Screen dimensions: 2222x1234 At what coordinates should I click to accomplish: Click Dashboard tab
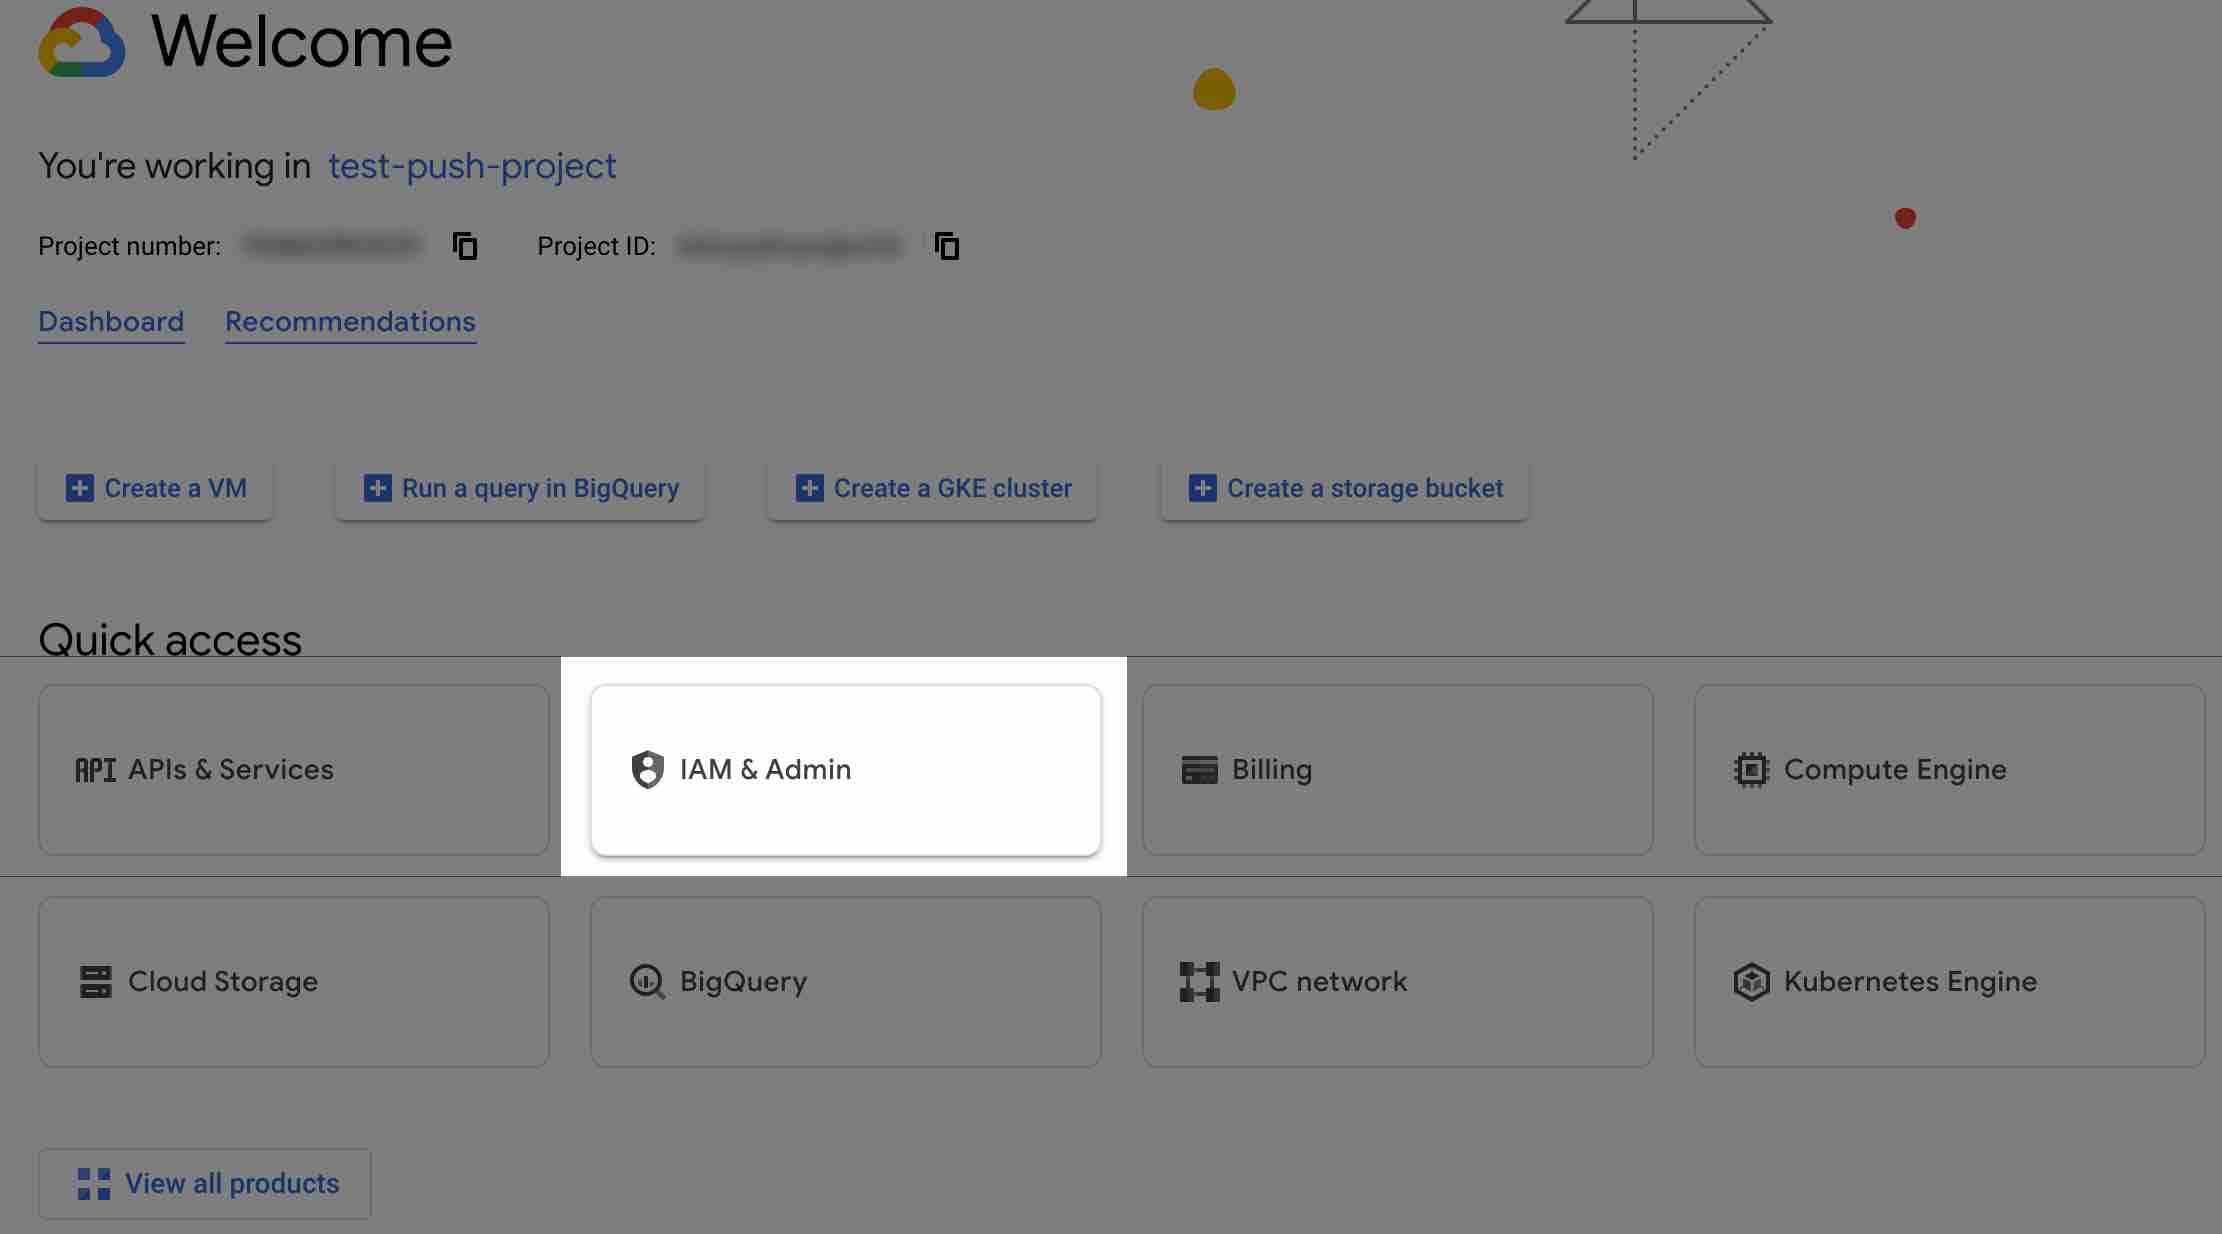pos(109,322)
